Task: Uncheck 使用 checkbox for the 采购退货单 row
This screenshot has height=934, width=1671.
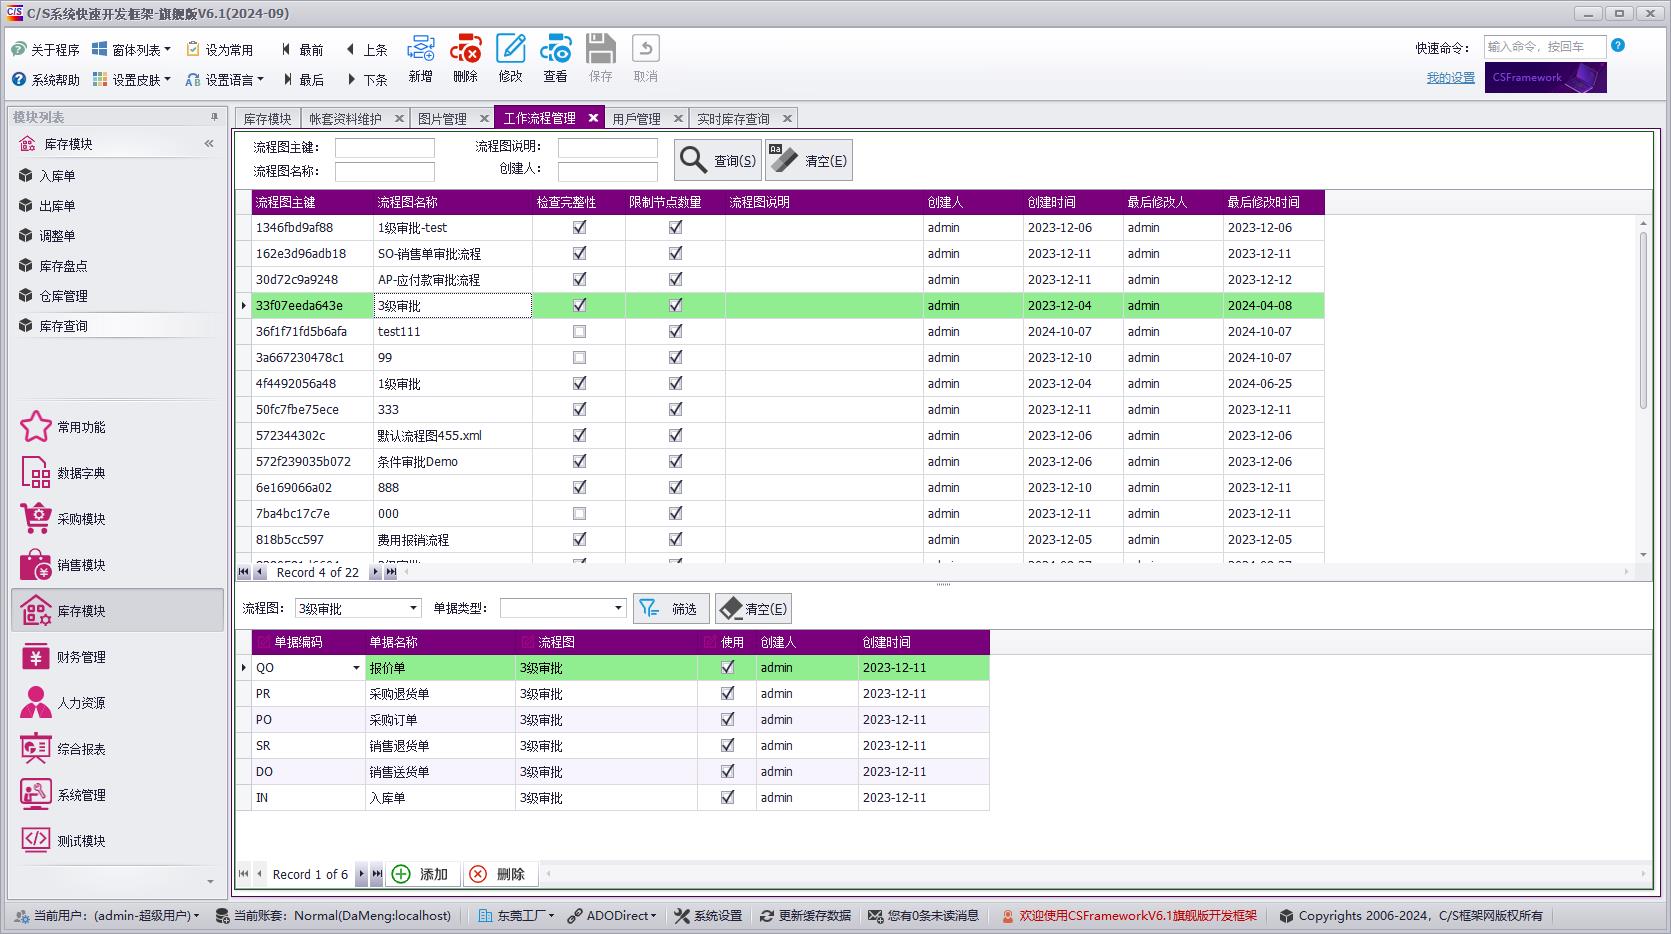Action: tap(727, 693)
